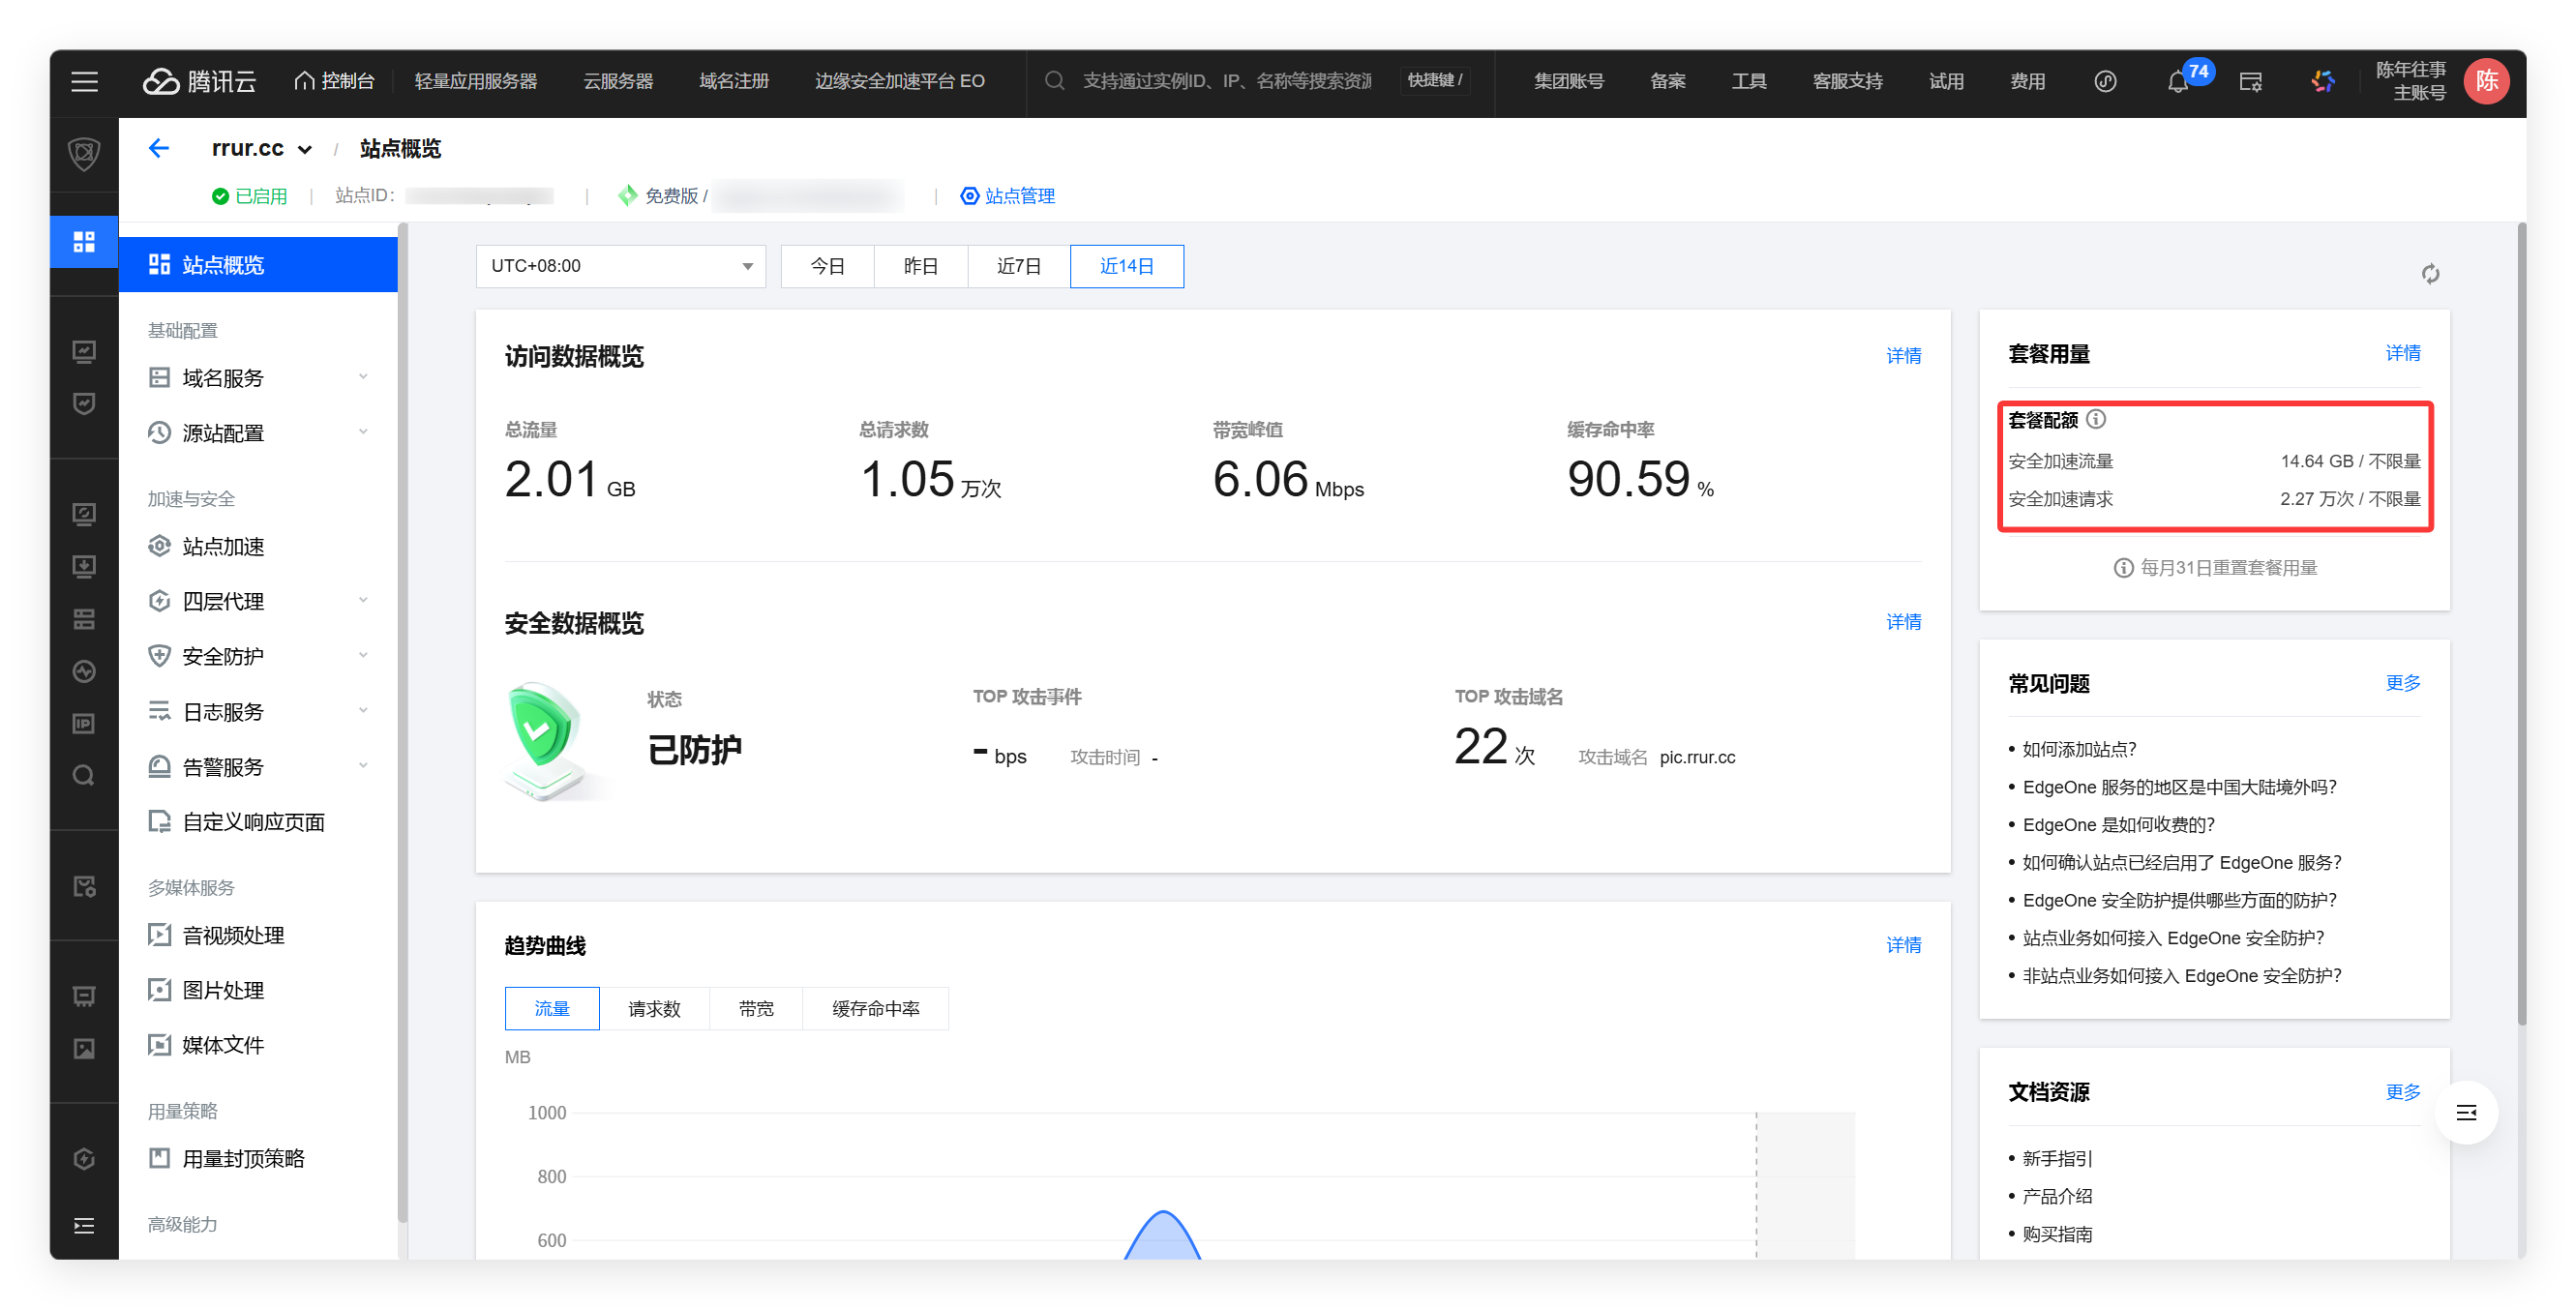Click the music-note icon in top bar

tap(2105, 82)
